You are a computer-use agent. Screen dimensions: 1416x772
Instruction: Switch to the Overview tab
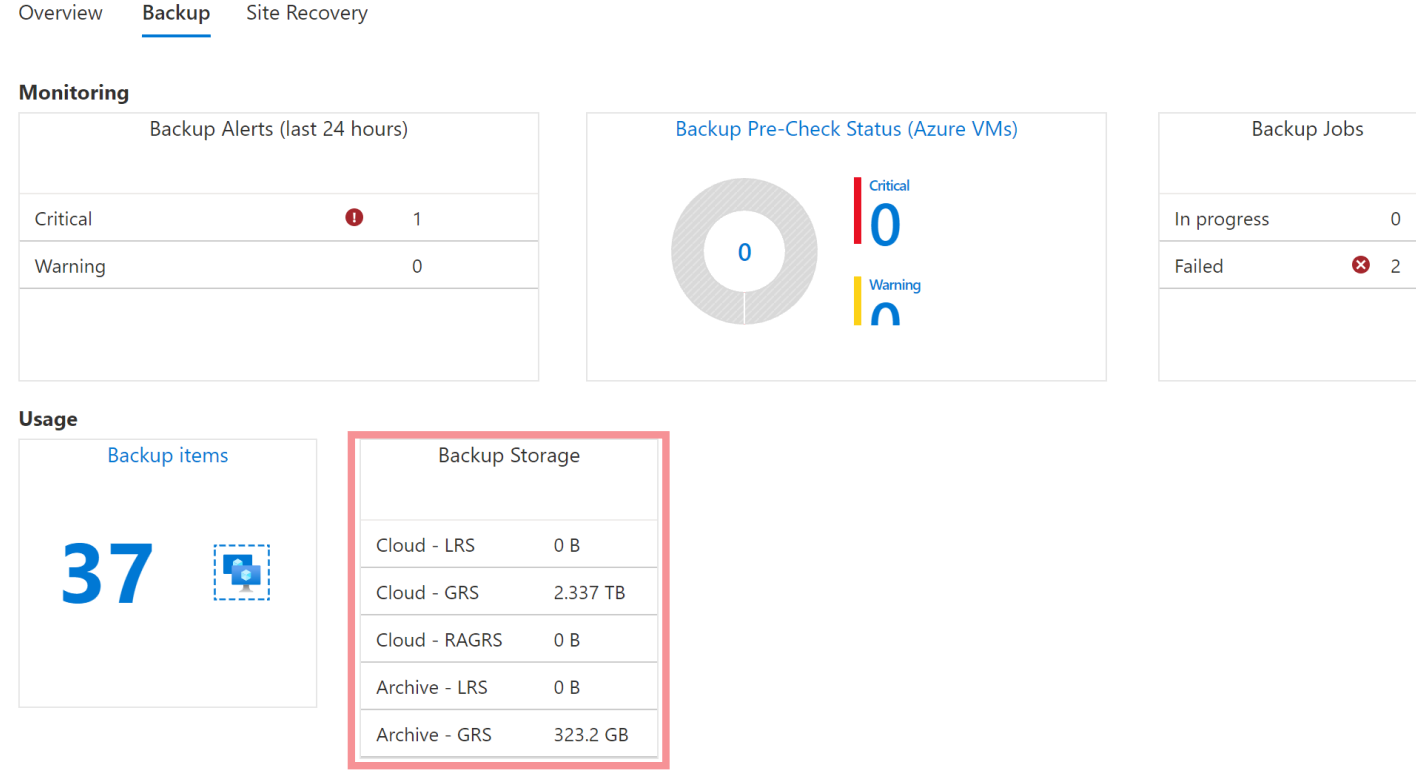[x=60, y=13]
